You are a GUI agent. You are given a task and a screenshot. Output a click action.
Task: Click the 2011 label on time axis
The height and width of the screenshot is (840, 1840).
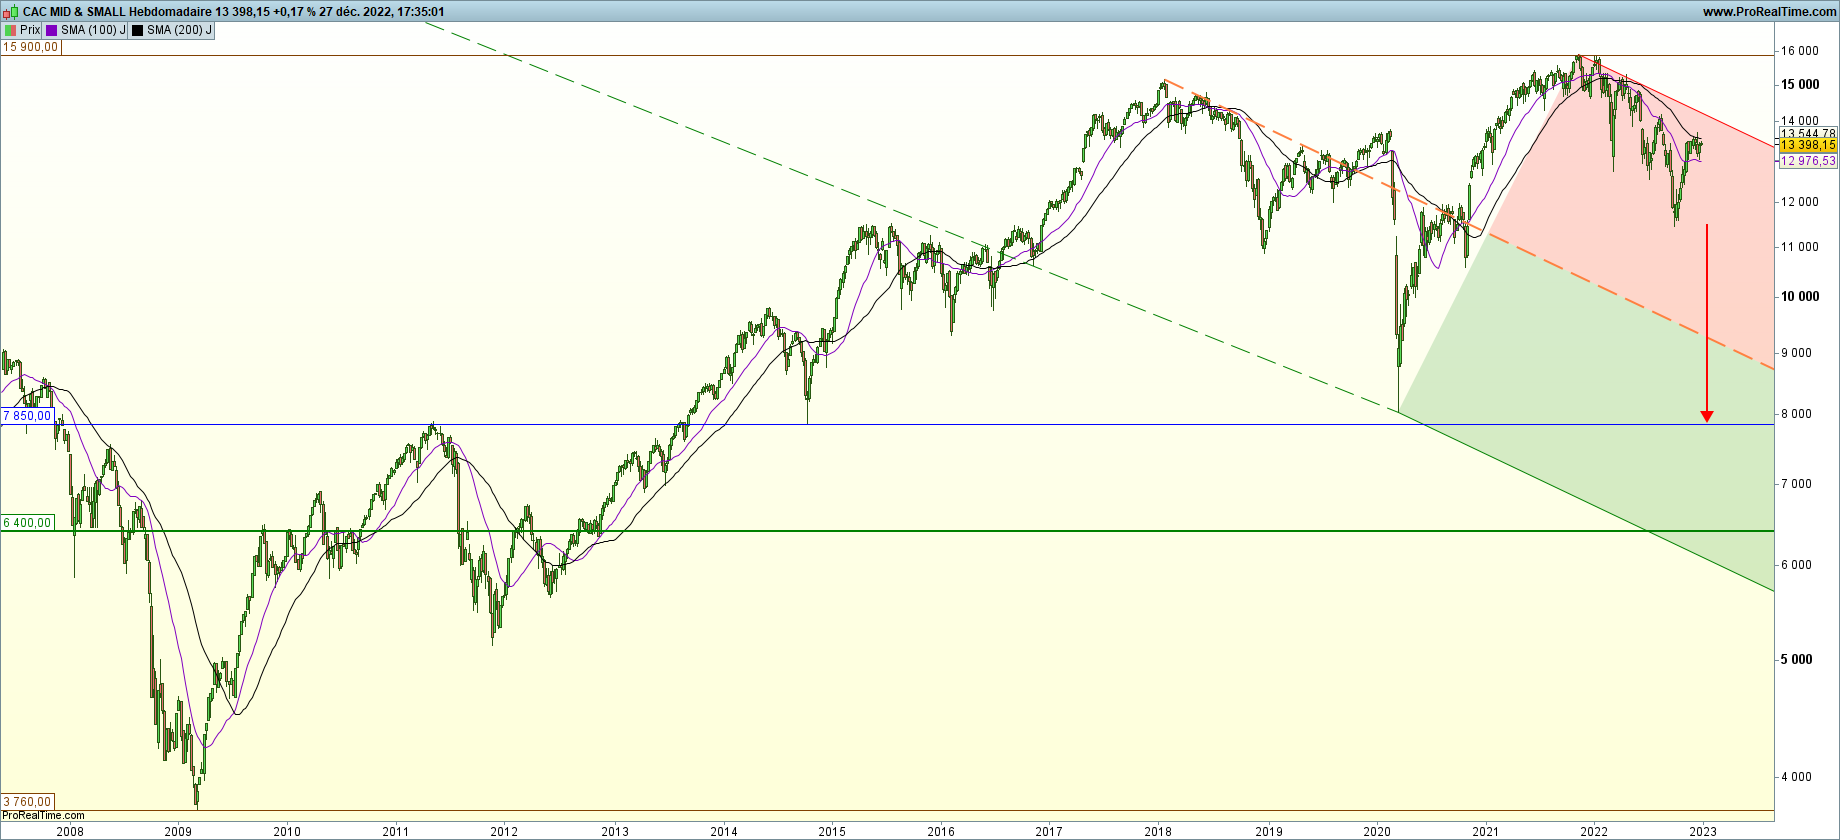(396, 831)
